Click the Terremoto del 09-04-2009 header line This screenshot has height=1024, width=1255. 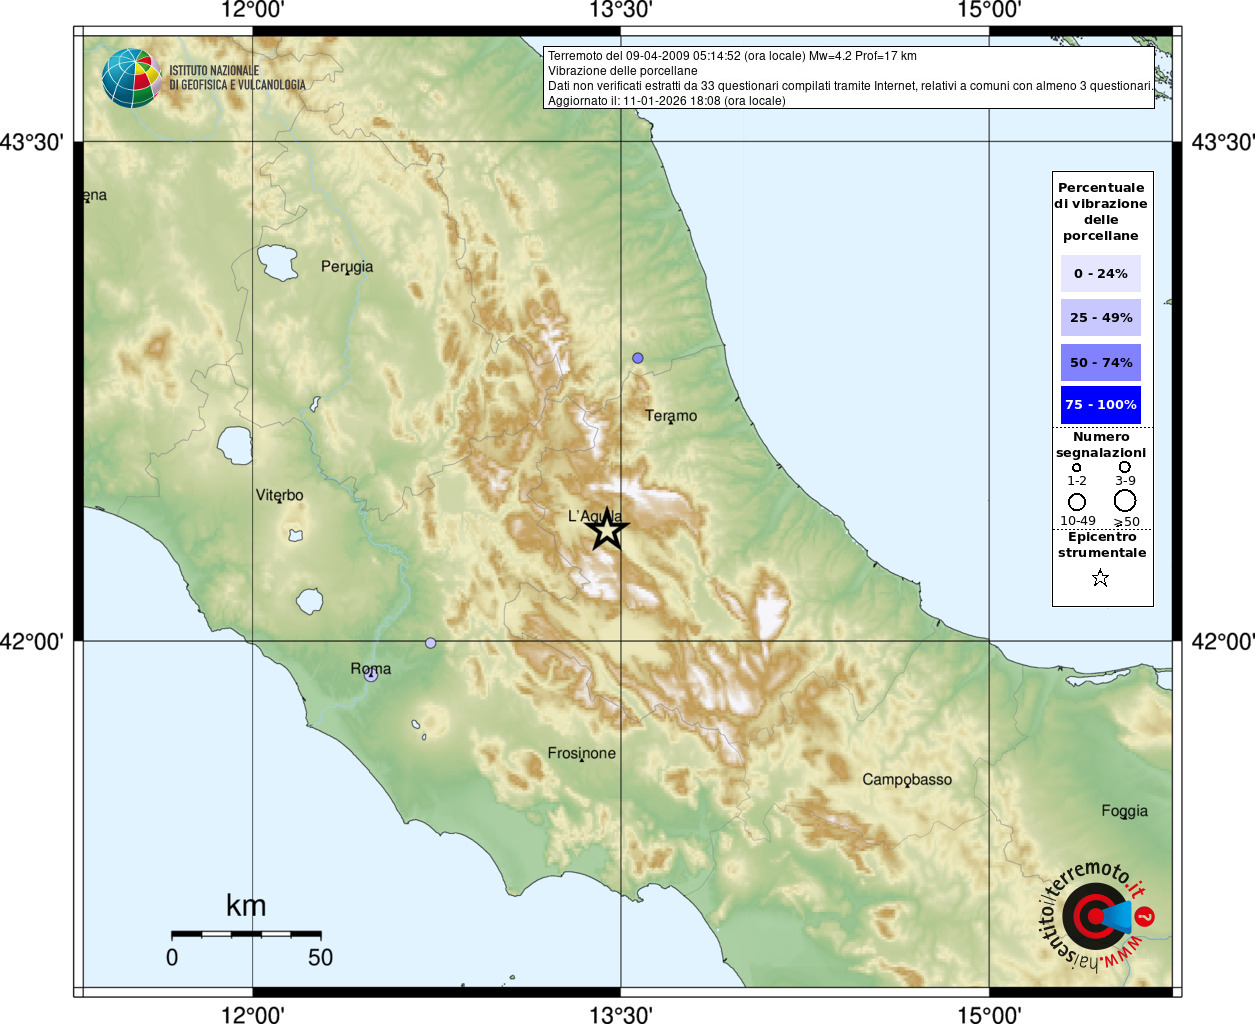click(x=732, y=56)
